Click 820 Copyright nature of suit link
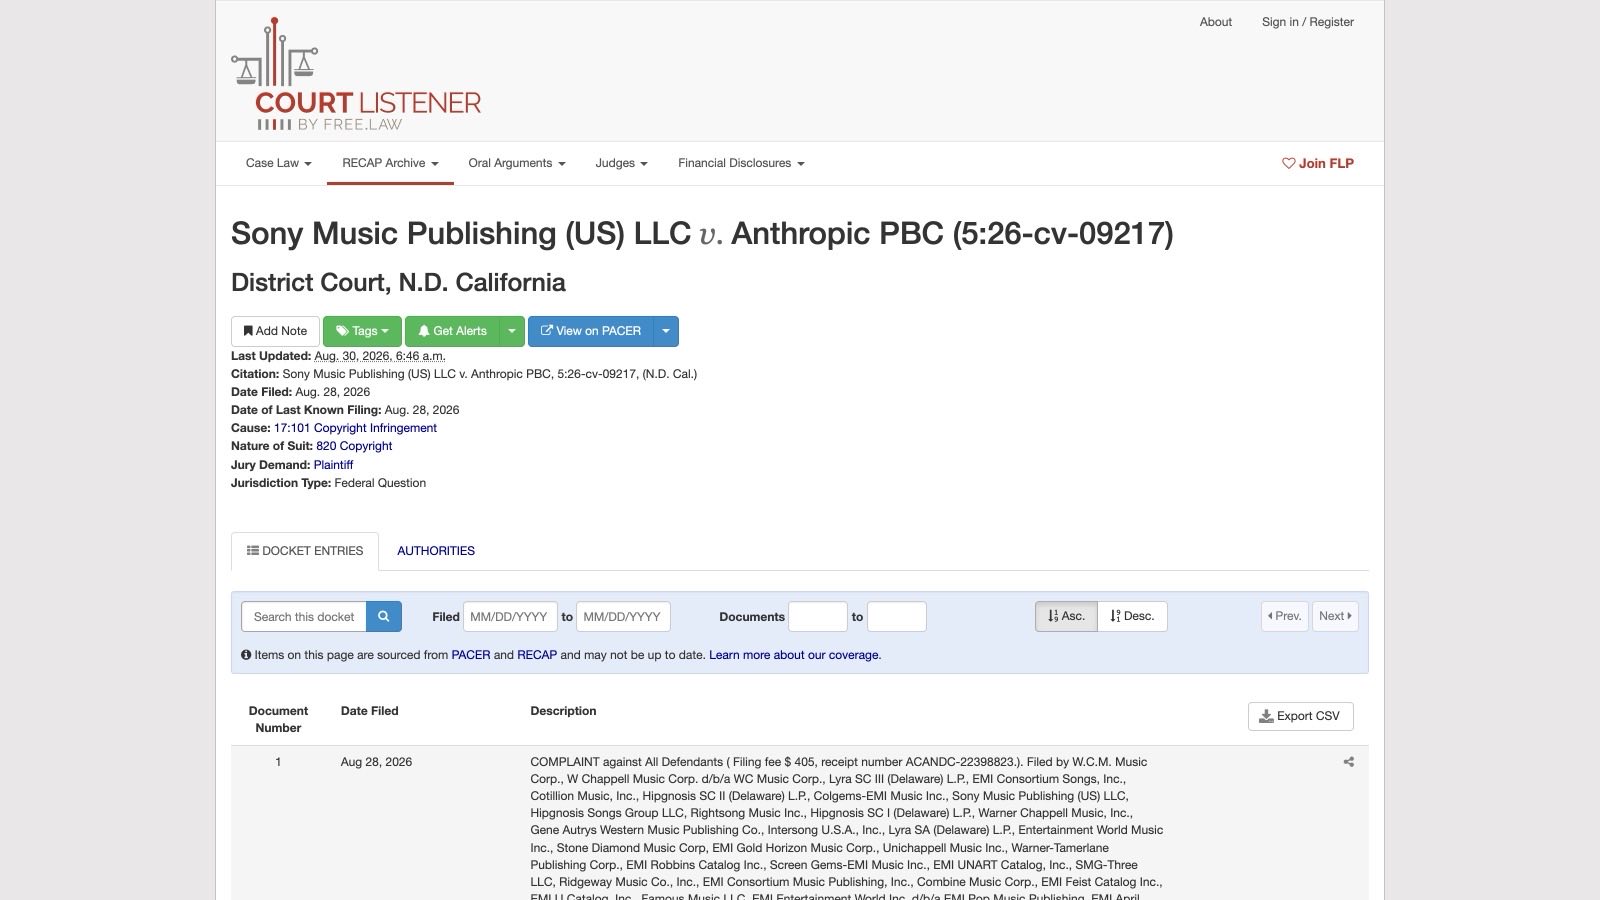 (354, 446)
